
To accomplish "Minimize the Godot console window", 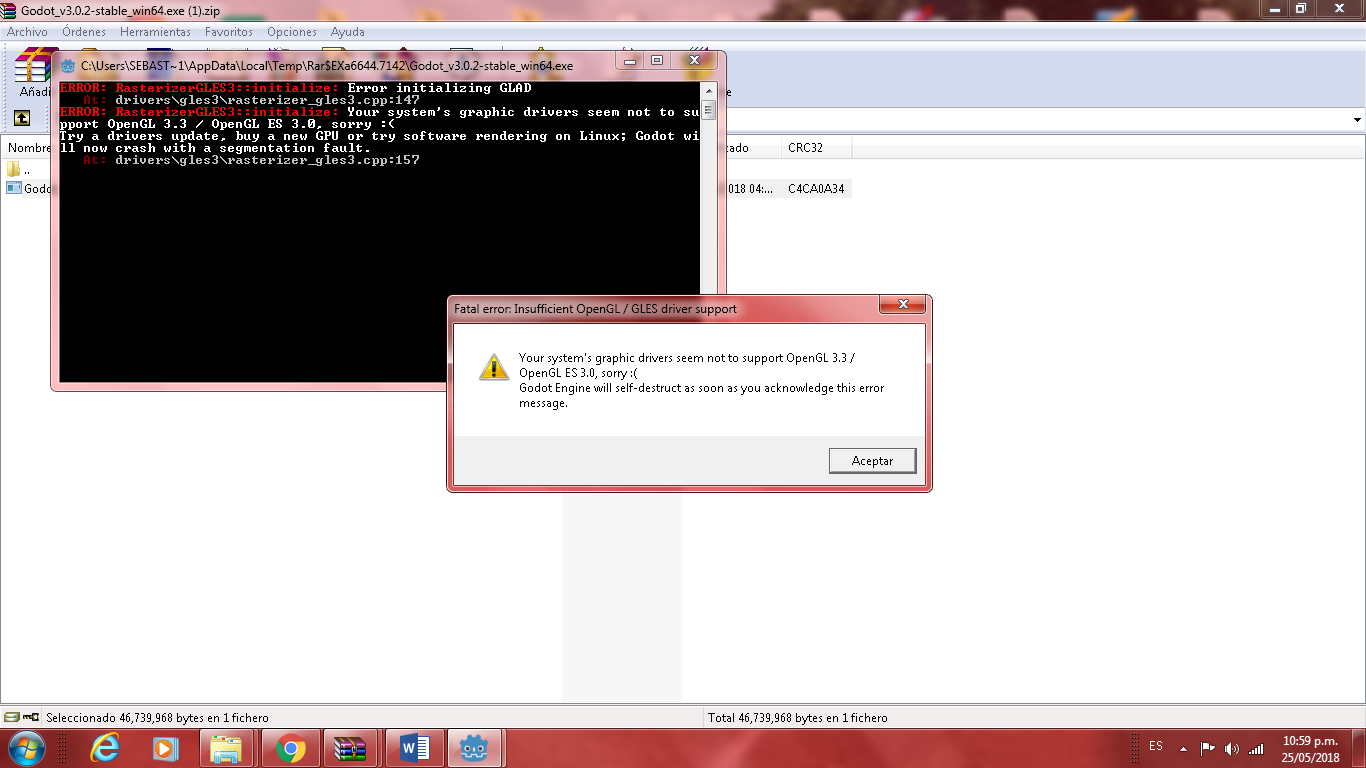I will click(627, 61).
